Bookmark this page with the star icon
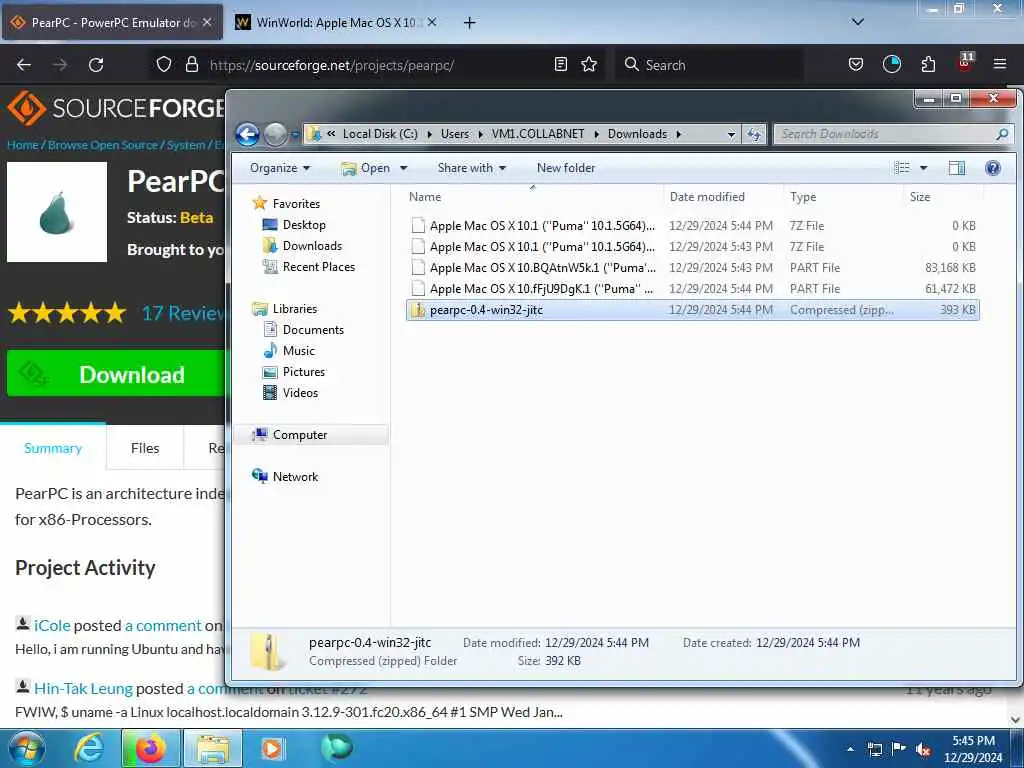 [x=589, y=64]
